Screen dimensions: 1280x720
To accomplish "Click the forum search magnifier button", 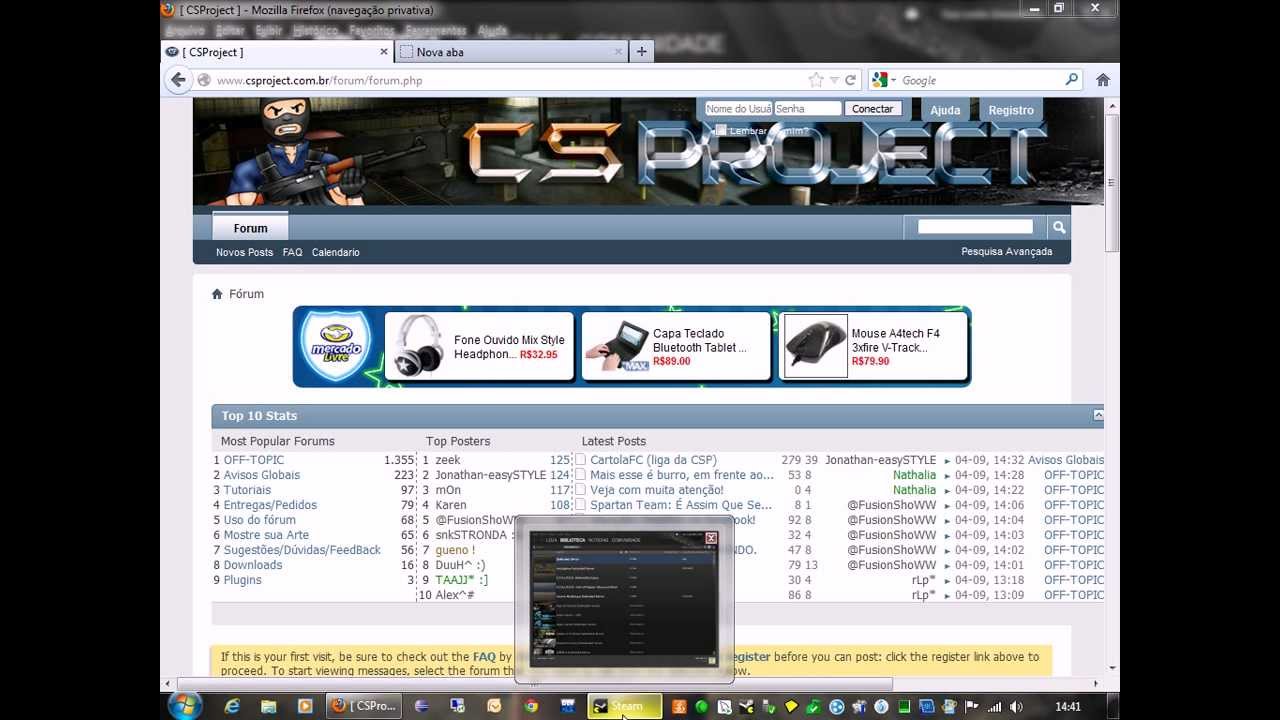I will (x=1059, y=227).
